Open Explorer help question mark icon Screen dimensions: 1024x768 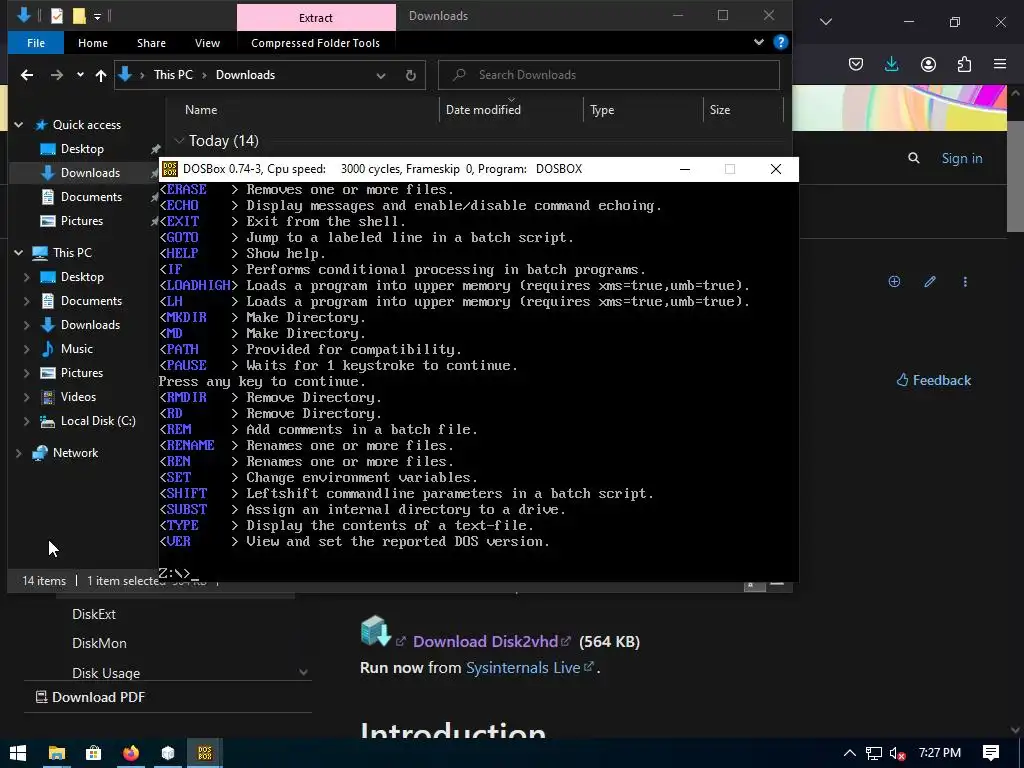pyautogui.click(x=780, y=42)
